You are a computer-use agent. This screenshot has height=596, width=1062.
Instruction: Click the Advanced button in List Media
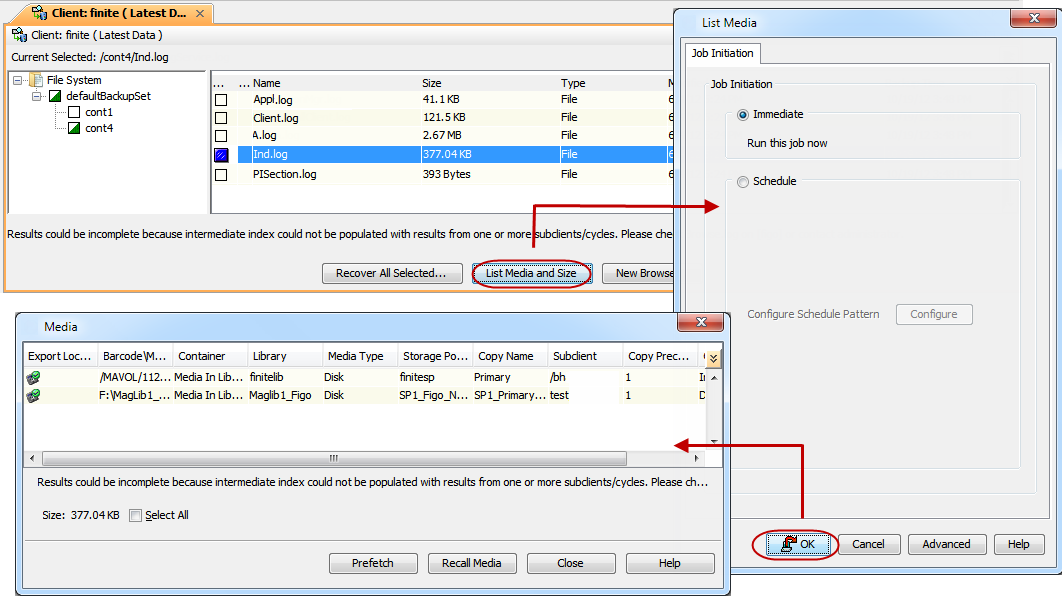click(x=946, y=544)
